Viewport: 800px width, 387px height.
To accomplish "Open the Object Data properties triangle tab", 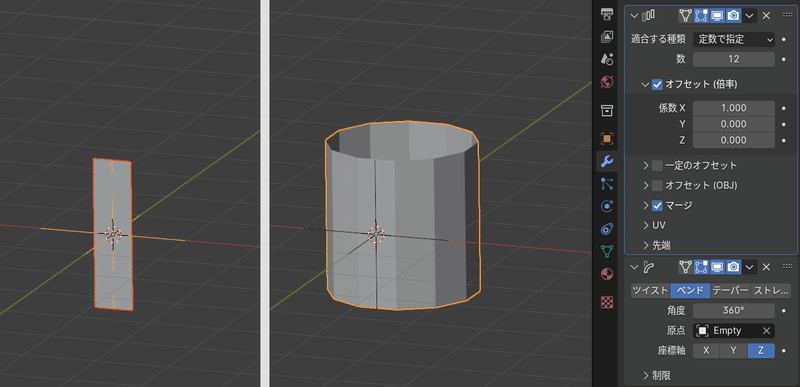I will click(x=607, y=251).
